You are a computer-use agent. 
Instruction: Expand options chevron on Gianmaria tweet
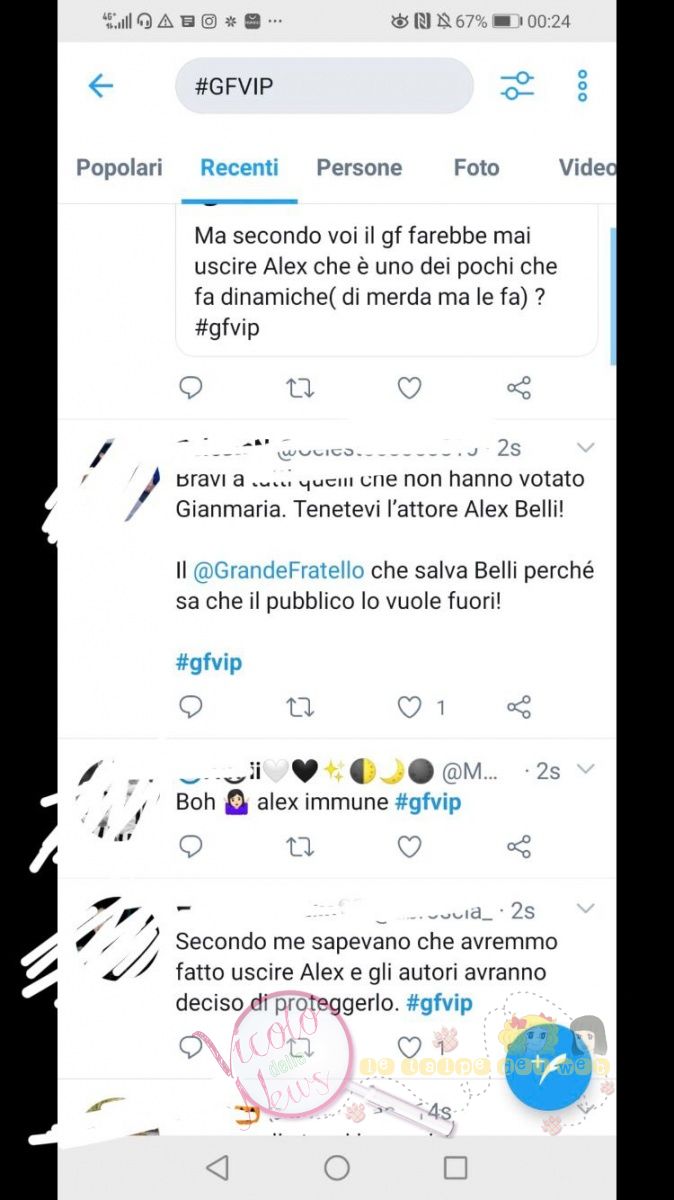586,447
